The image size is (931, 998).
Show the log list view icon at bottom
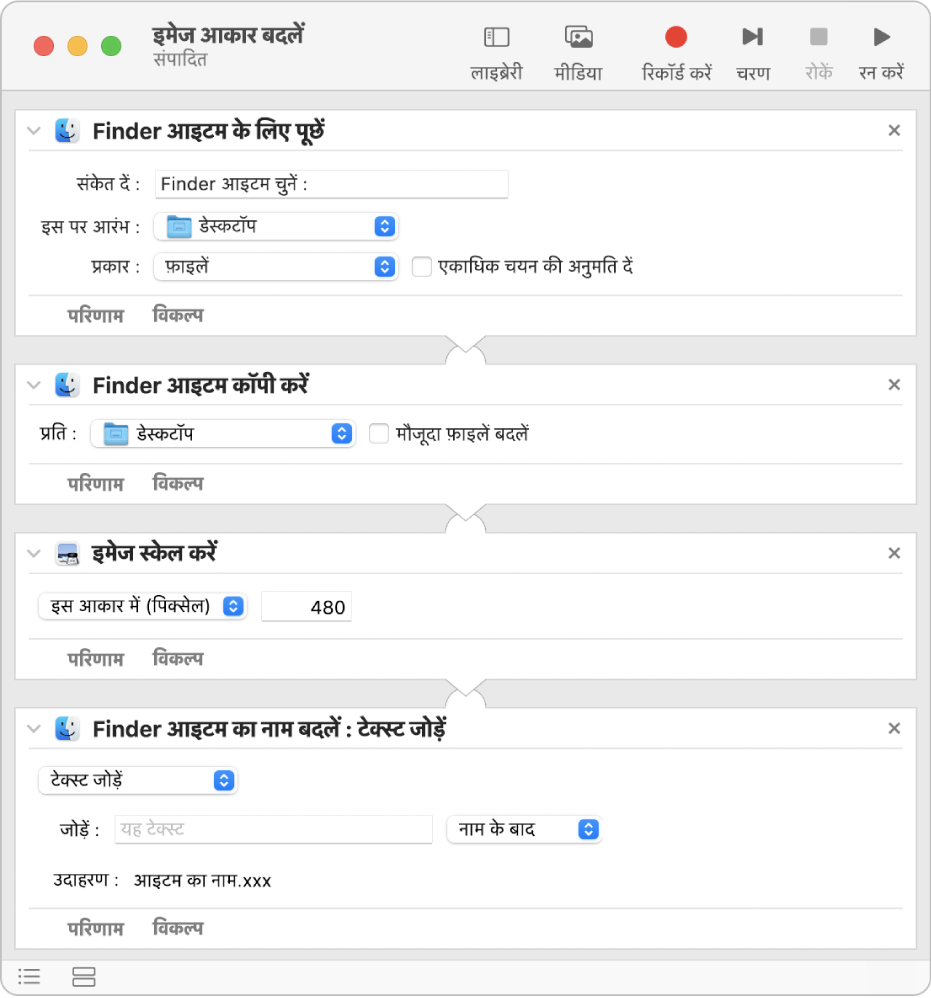(29, 977)
